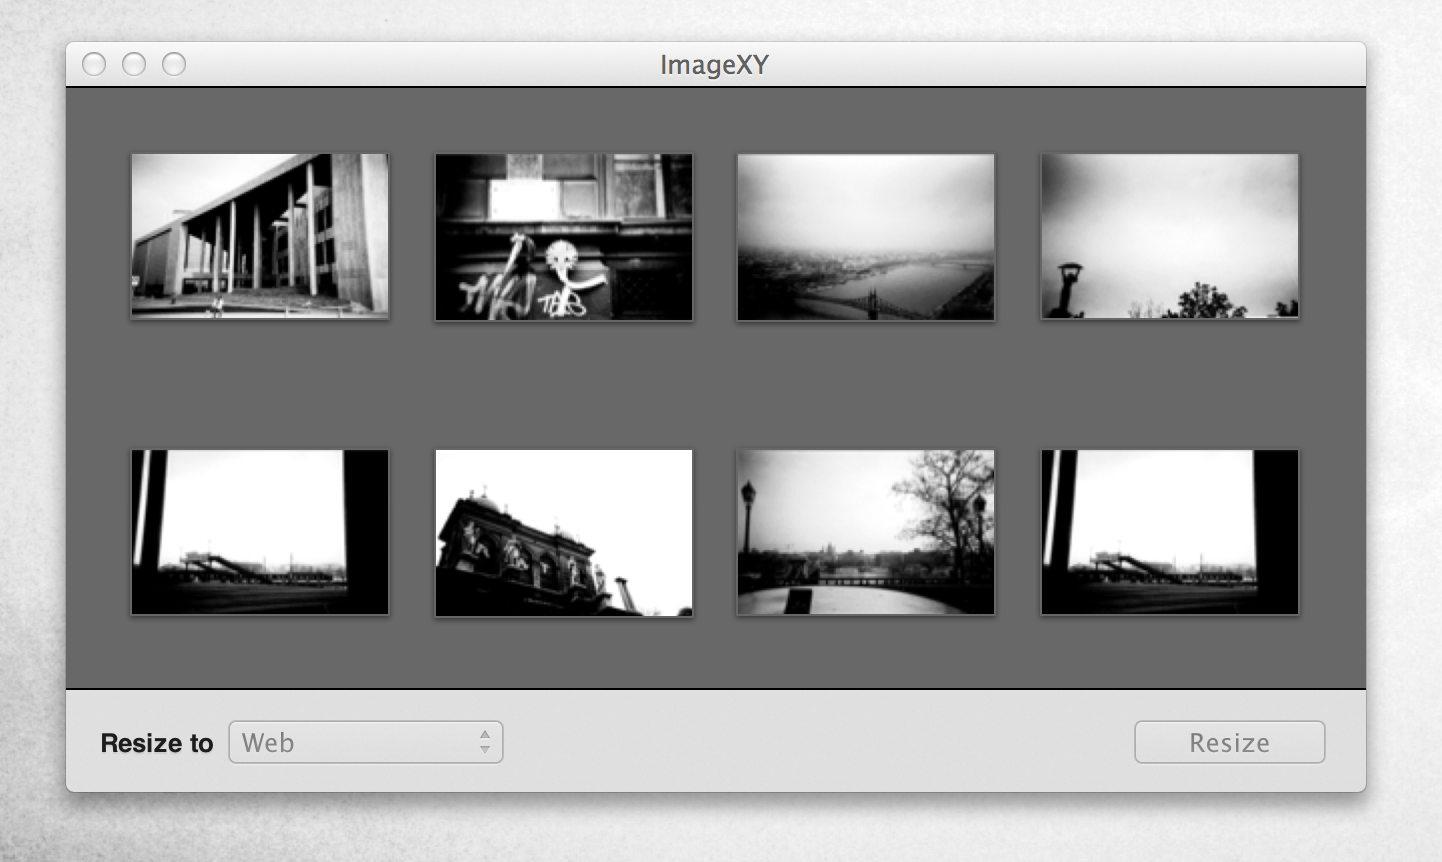Select the columned concrete building photo
The width and height of the screenshot is (1442, 862).
260,236
